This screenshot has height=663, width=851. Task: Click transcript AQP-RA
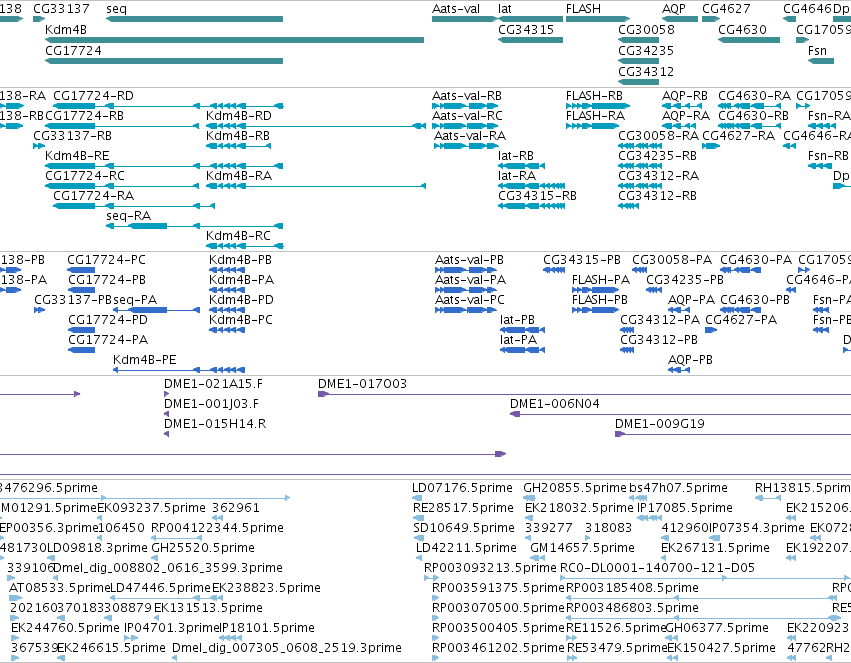pyautogui.click(x=686, y=116)
